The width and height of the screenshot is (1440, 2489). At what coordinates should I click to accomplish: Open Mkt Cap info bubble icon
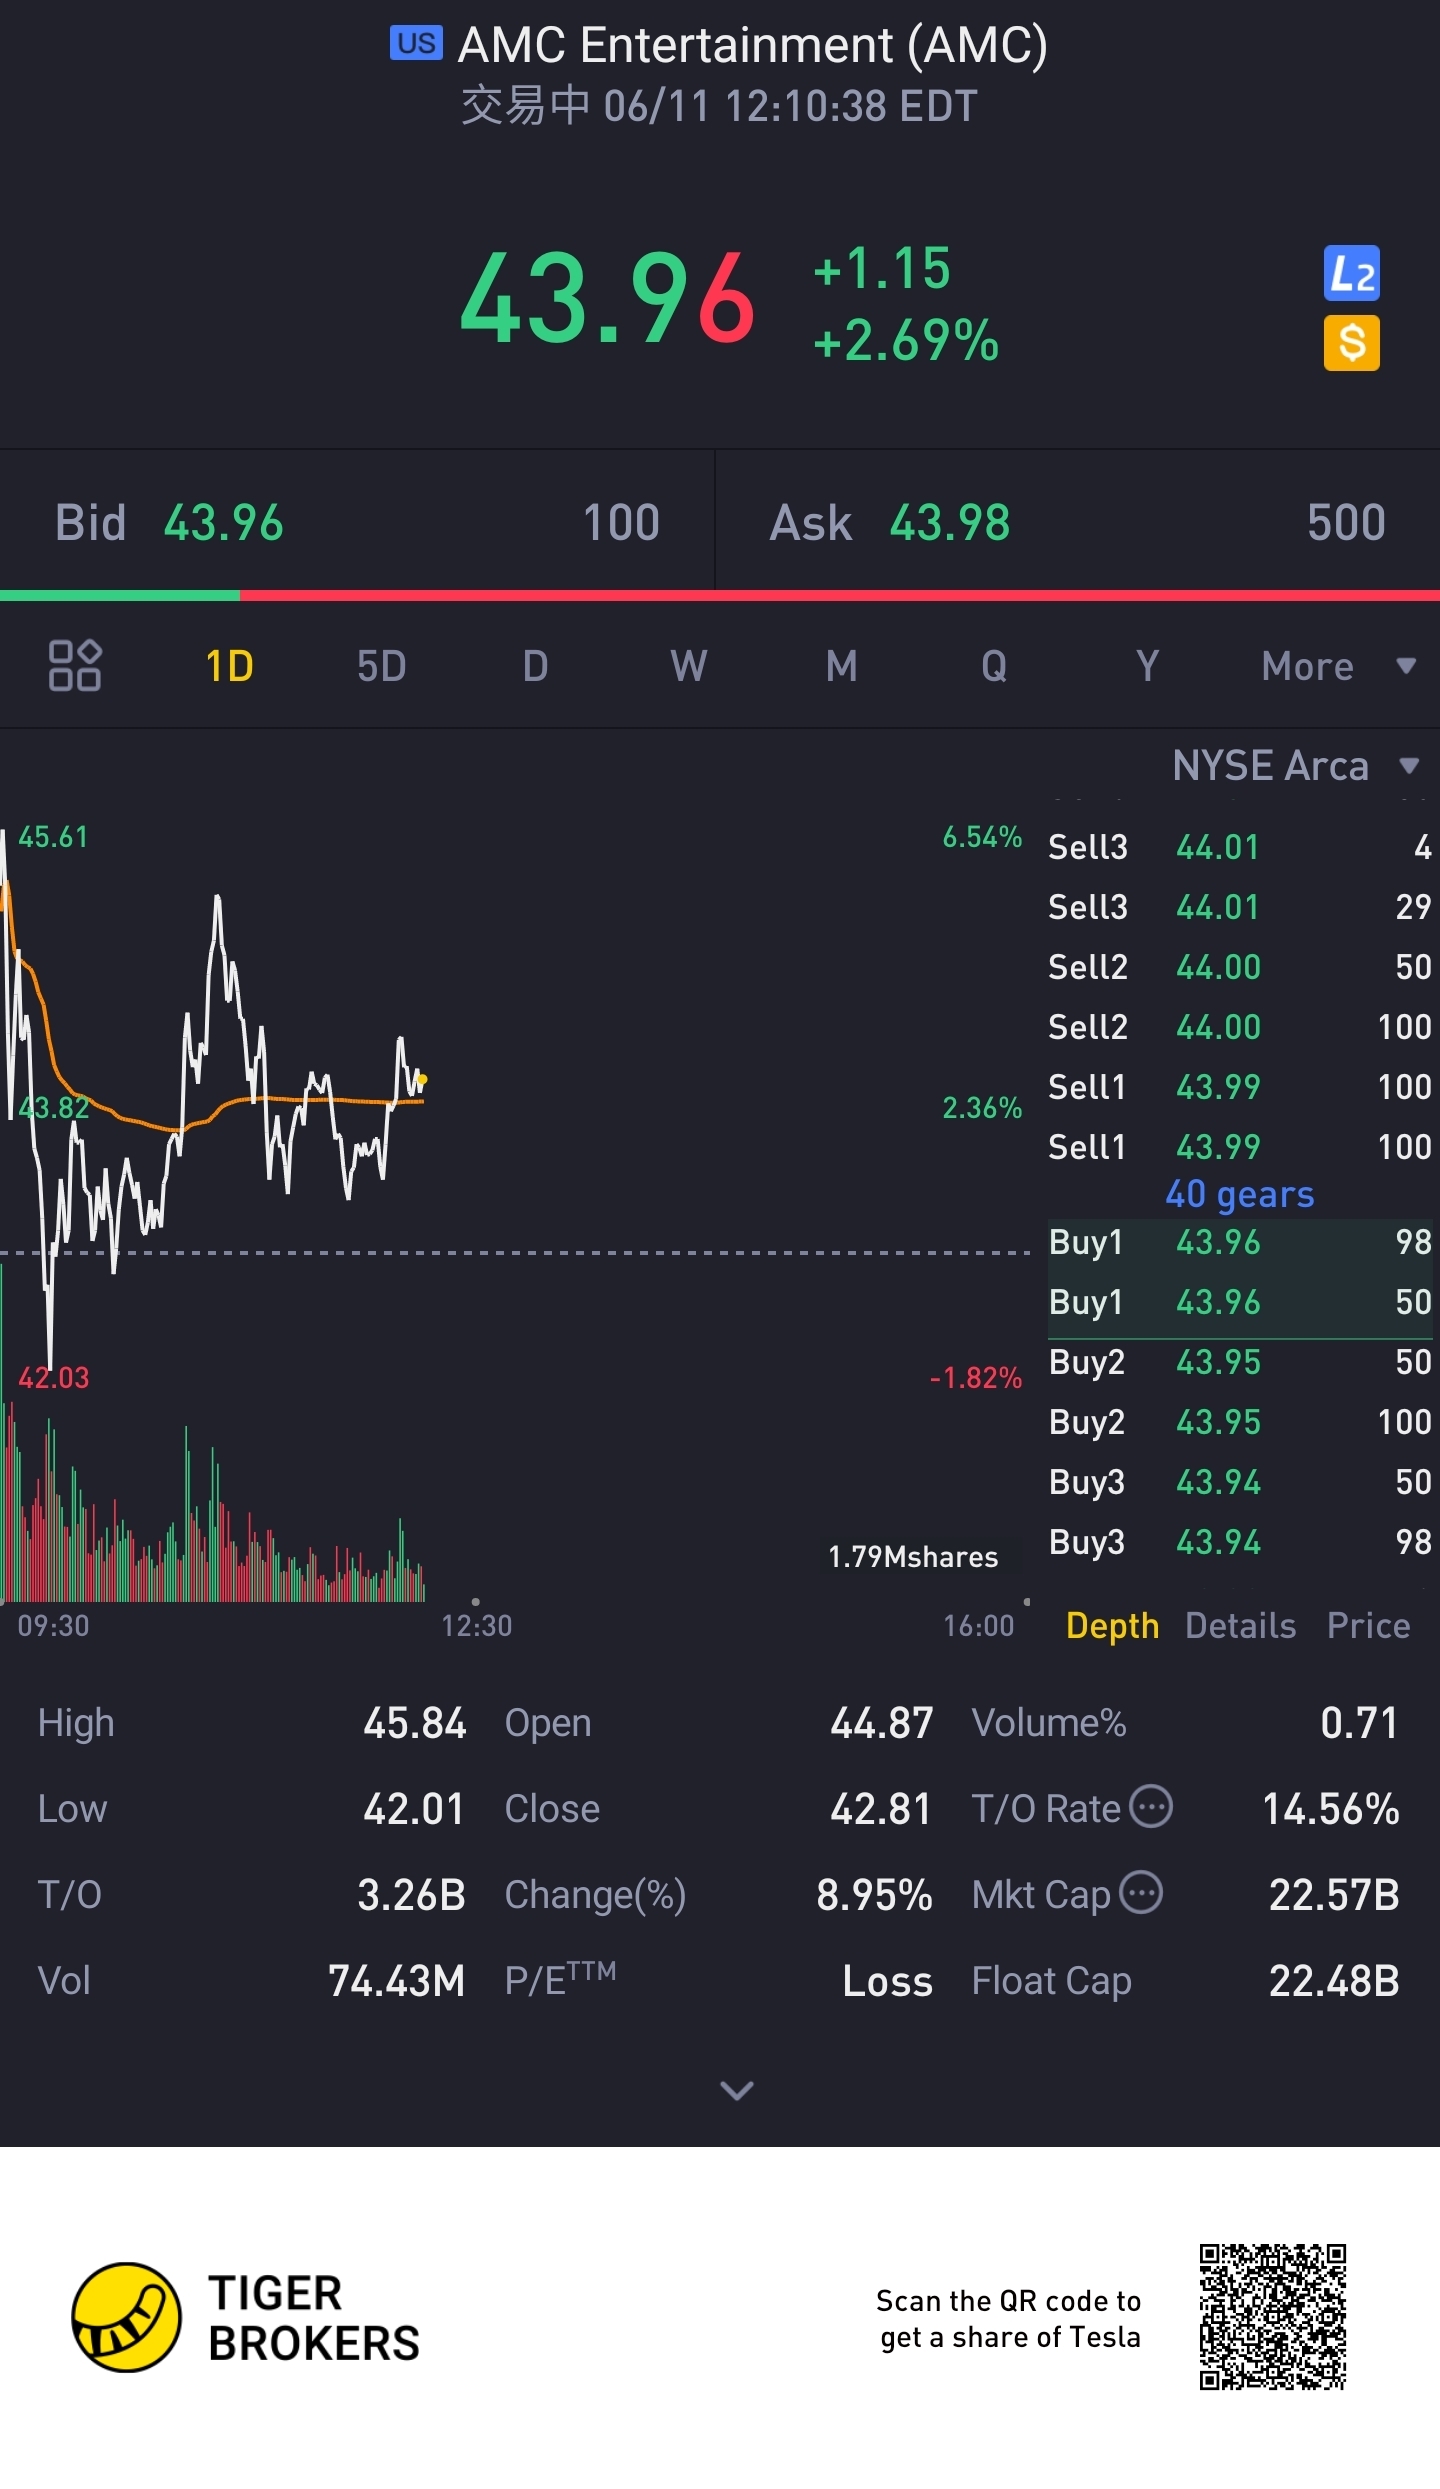tap(1141, 1892)
